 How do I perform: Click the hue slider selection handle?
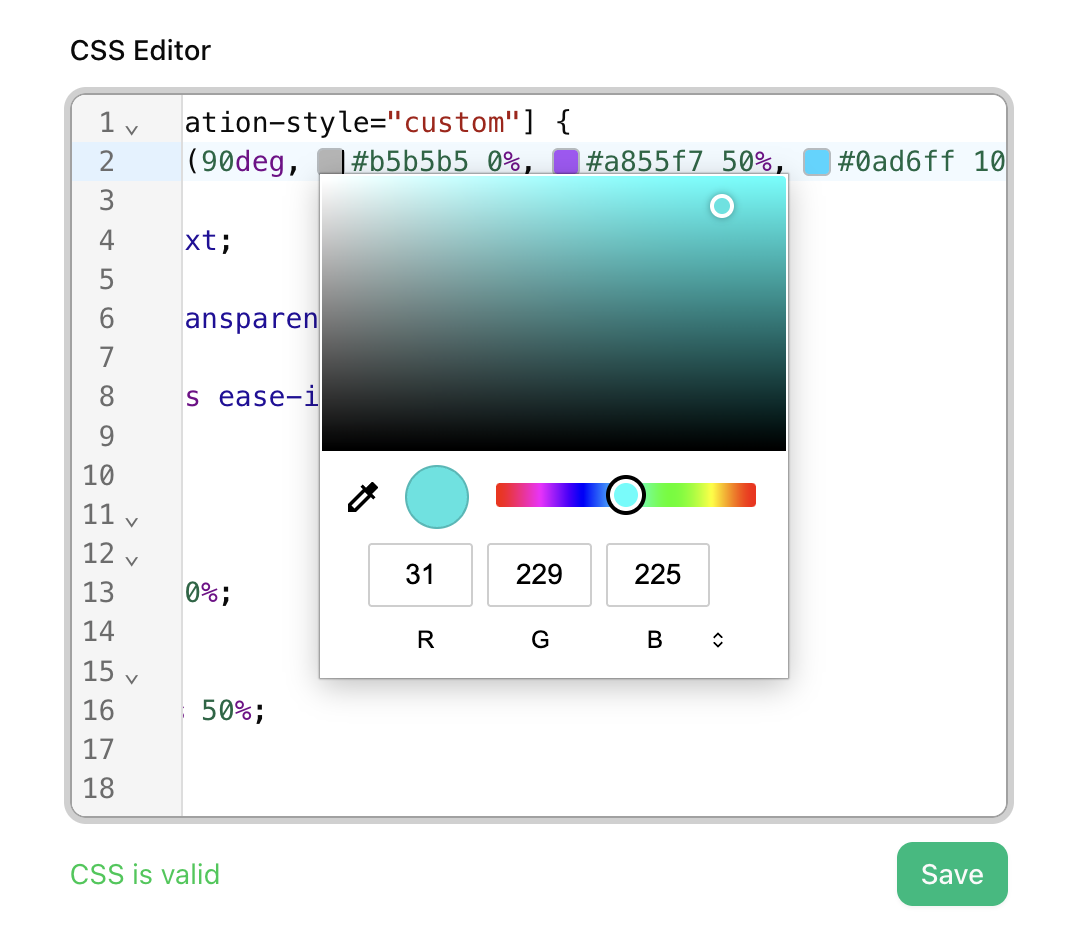[625, 494]
